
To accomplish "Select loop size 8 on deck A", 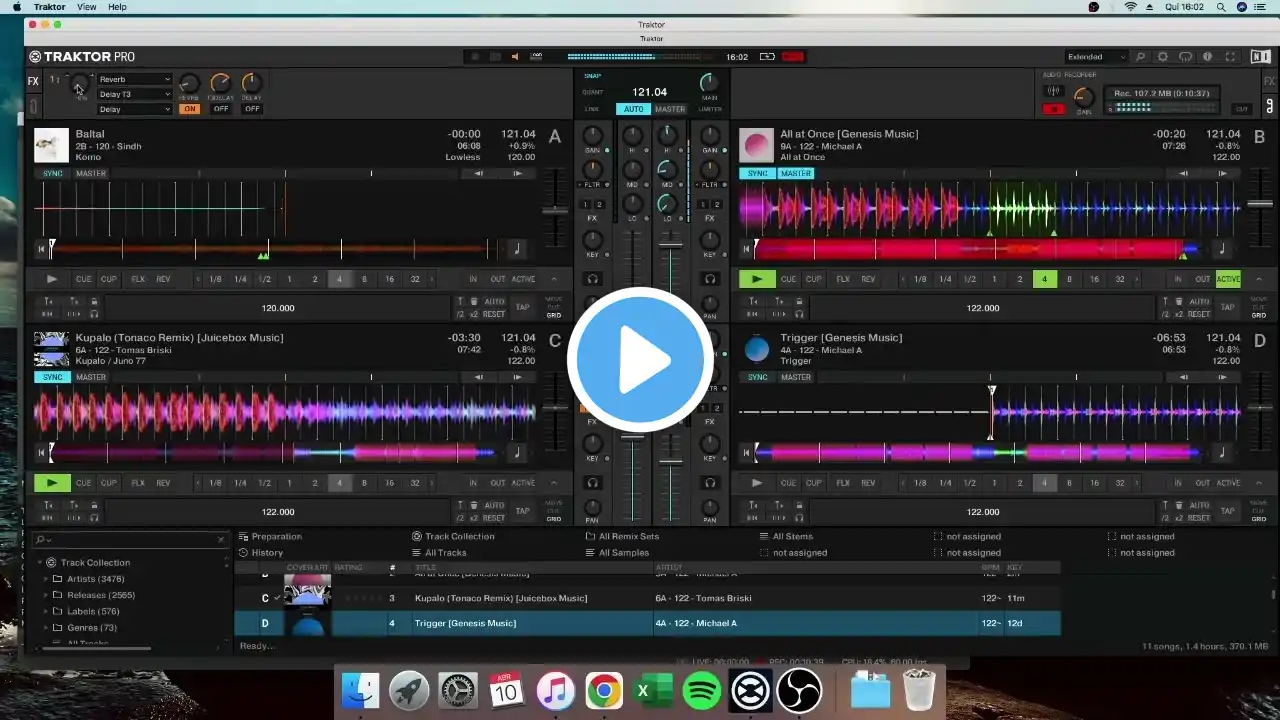I will click(x=364, y=279).
